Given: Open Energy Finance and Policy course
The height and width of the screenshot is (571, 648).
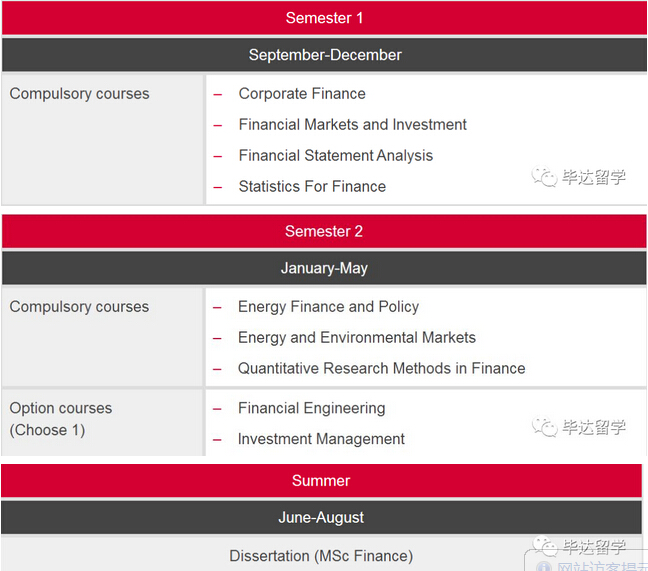Looking at the screenshot, I should pyautogui.click(x=328, y=307).
